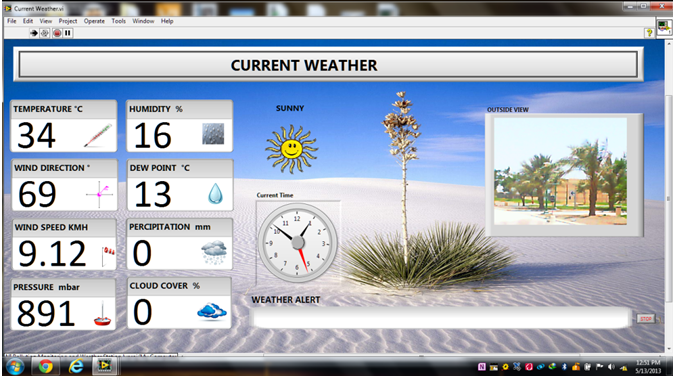Click the Weather Alert text field
Image resolution: width=688 pixels, height=381 pixels.
tap(441, 317)
